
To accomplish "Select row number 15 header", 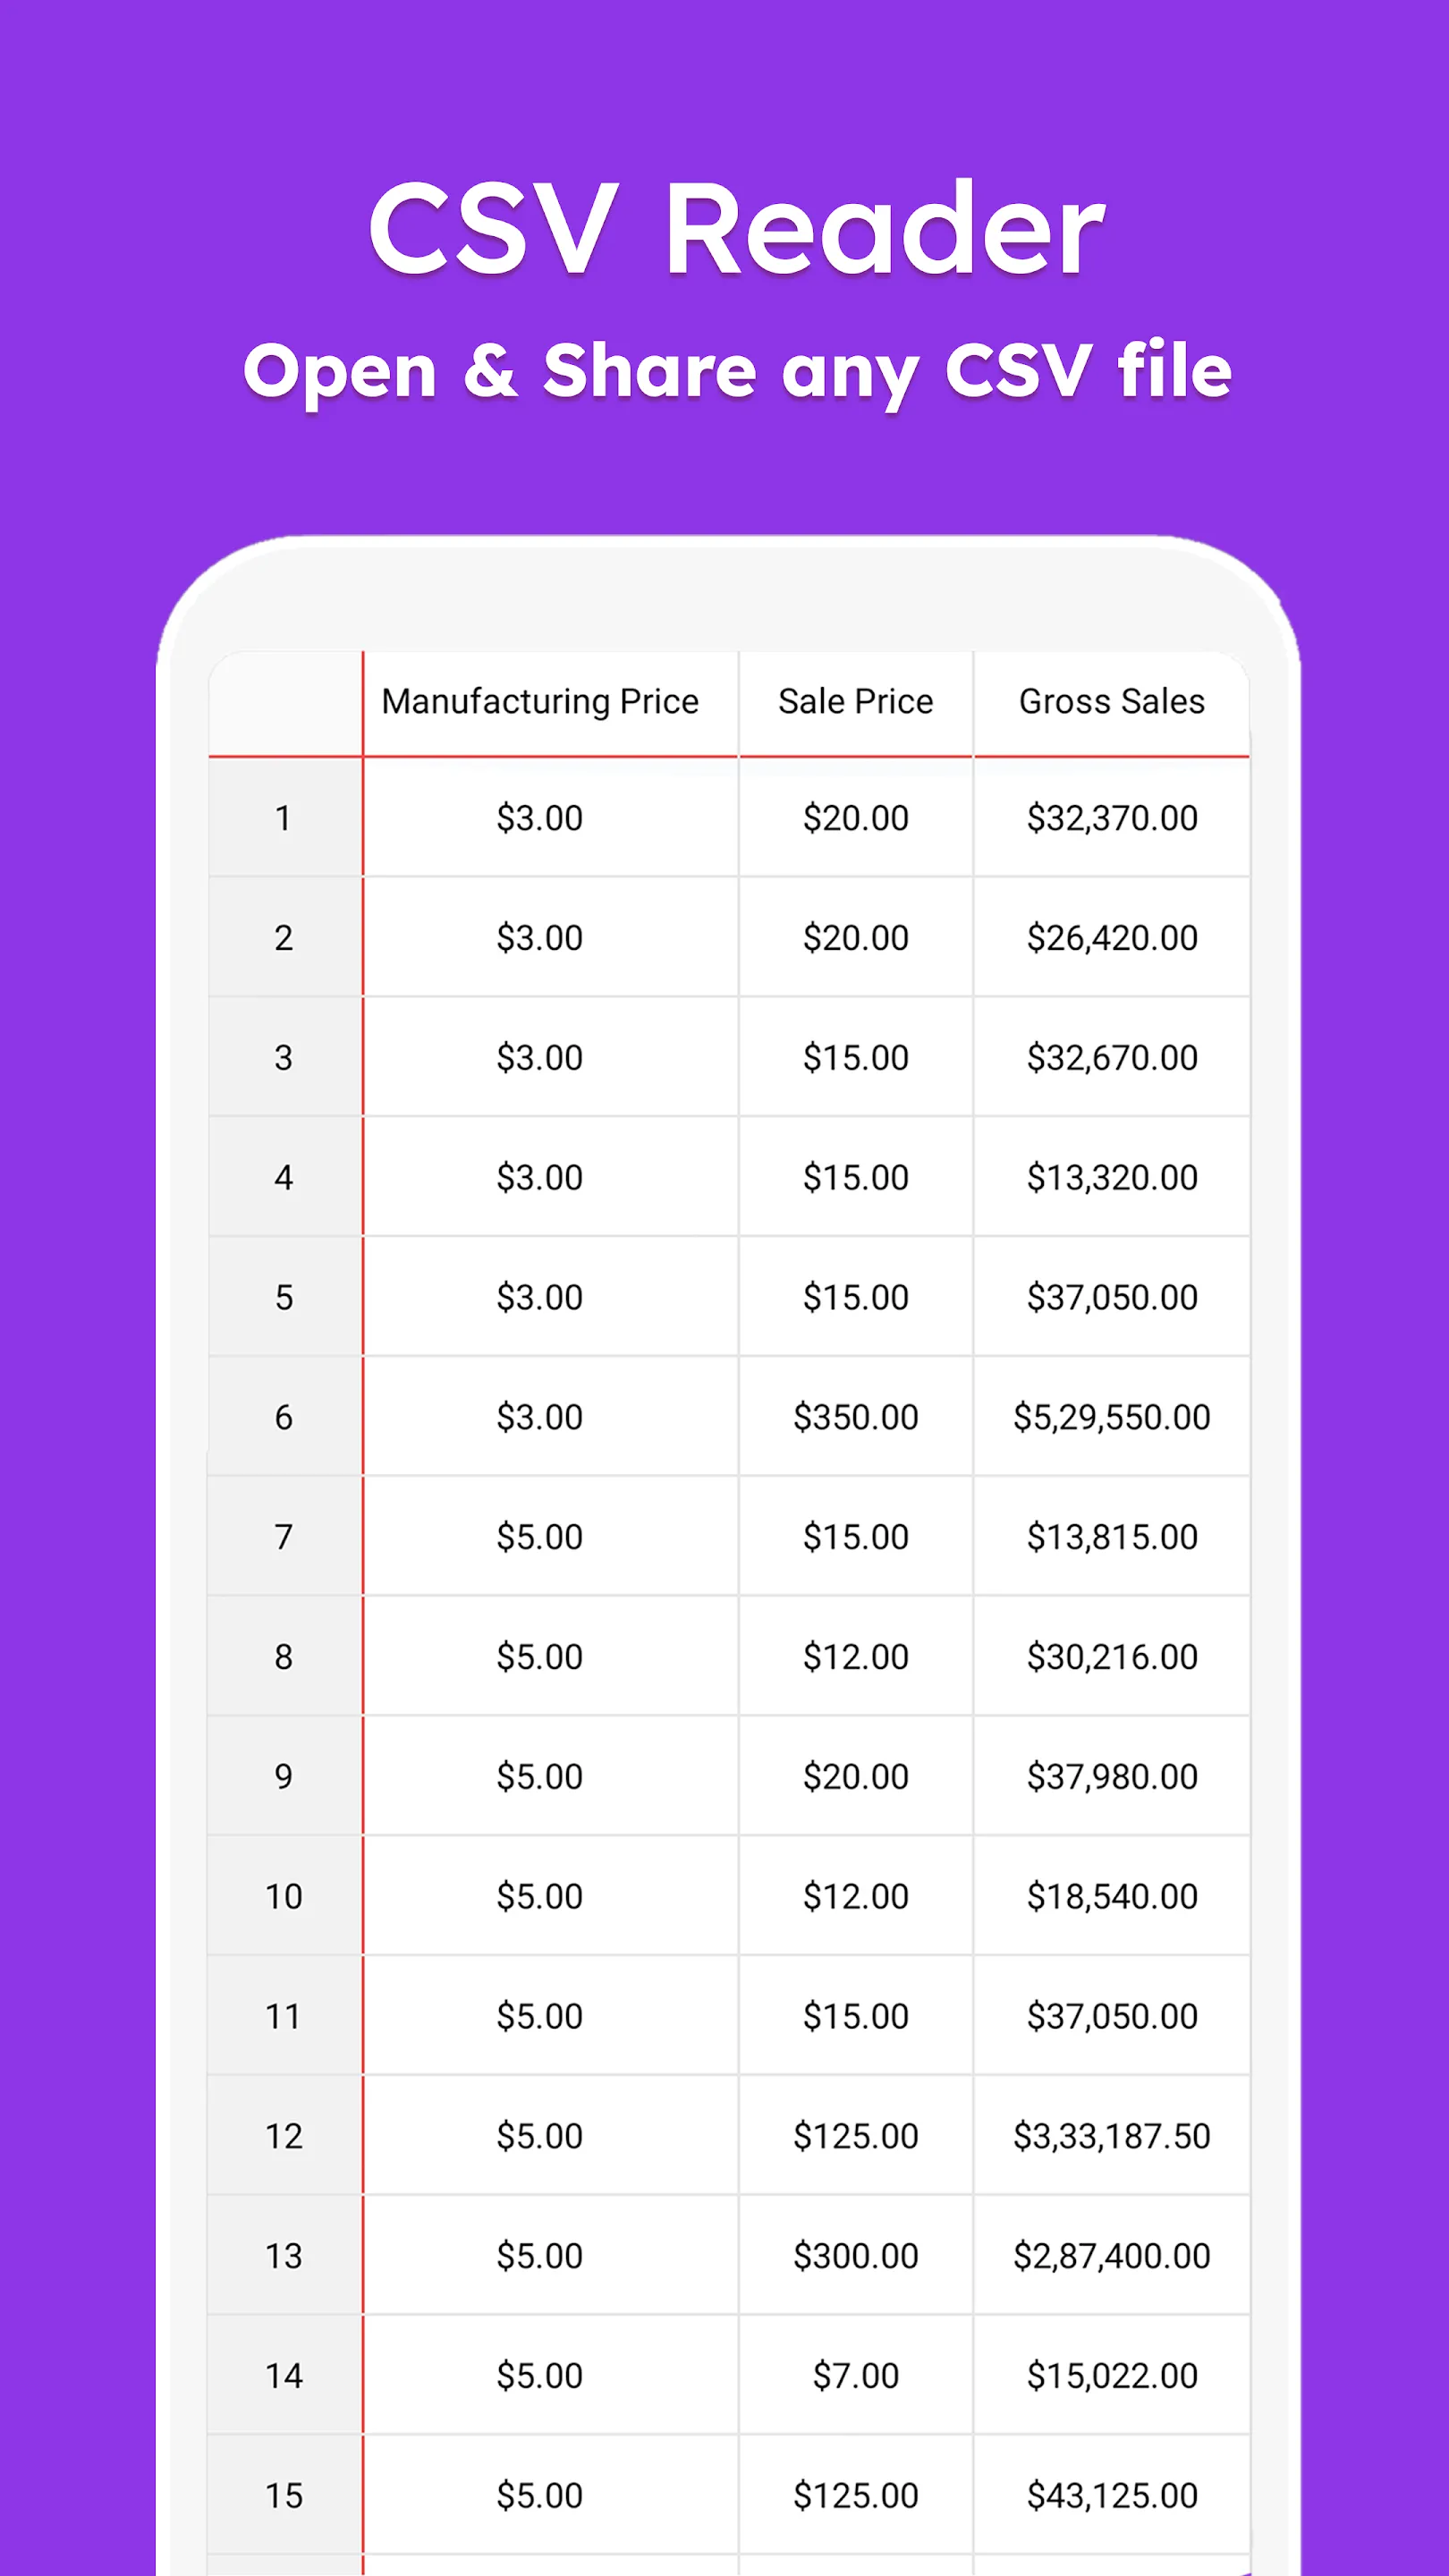I will [285, 2495].
